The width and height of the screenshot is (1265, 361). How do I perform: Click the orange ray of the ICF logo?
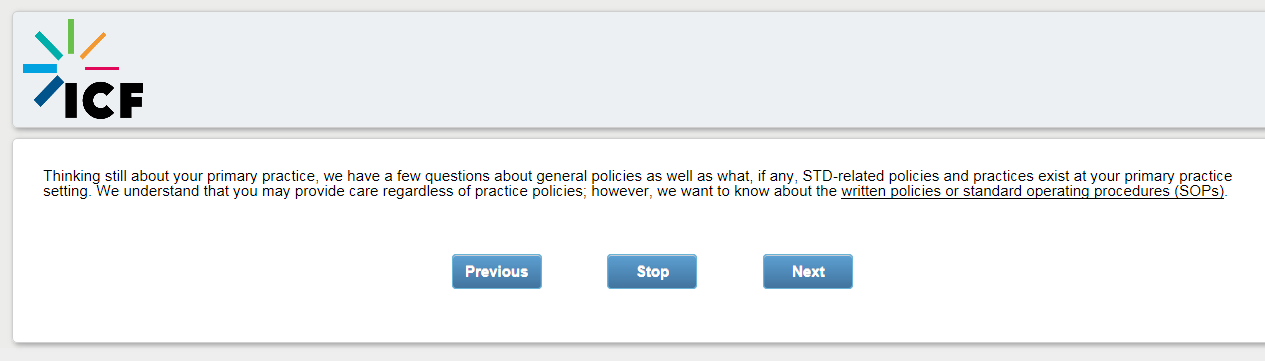point(93,45)
